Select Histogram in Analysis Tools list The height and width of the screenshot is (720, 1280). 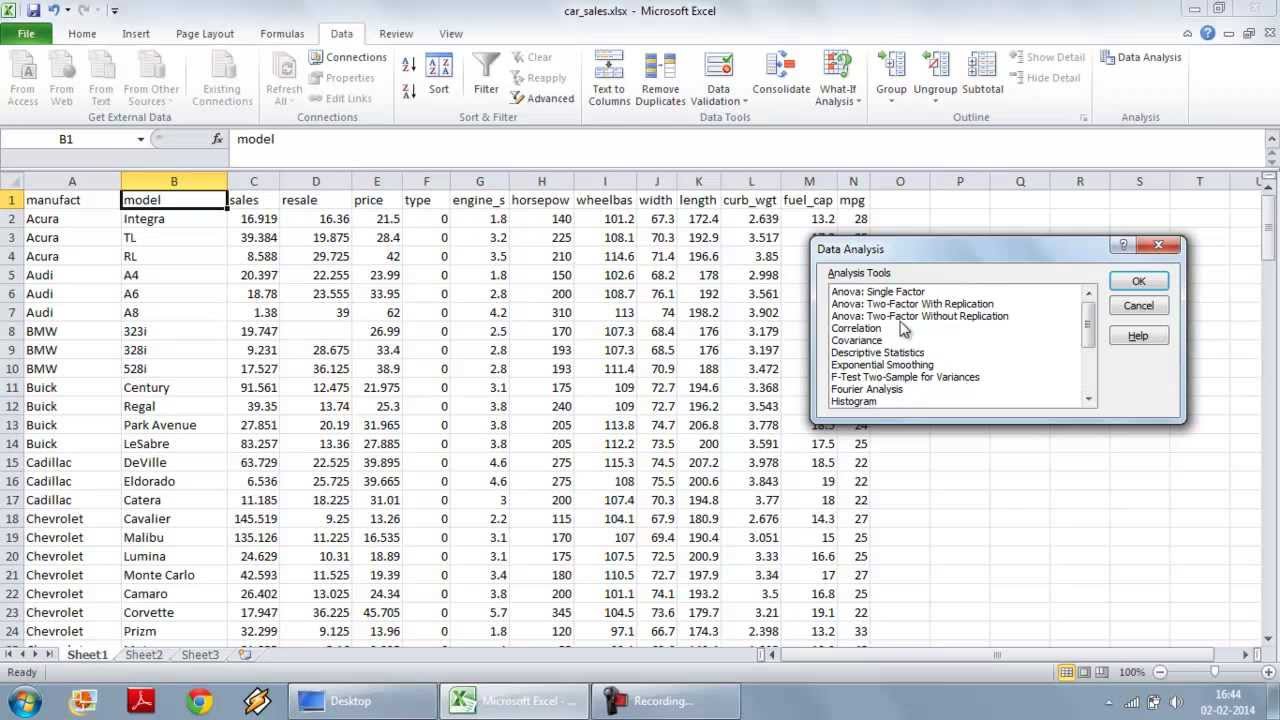tap(854, 401)
